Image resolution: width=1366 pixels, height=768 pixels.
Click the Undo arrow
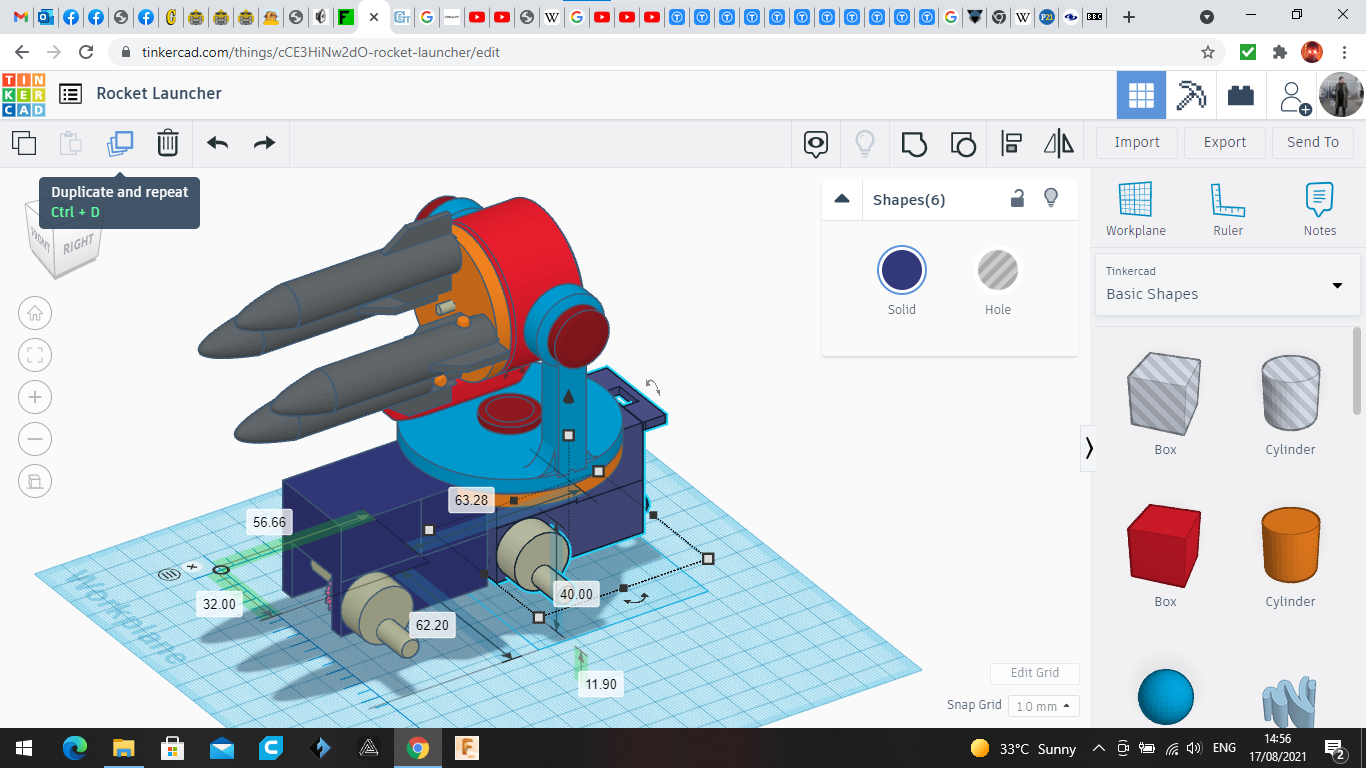[x=218, y=143]
